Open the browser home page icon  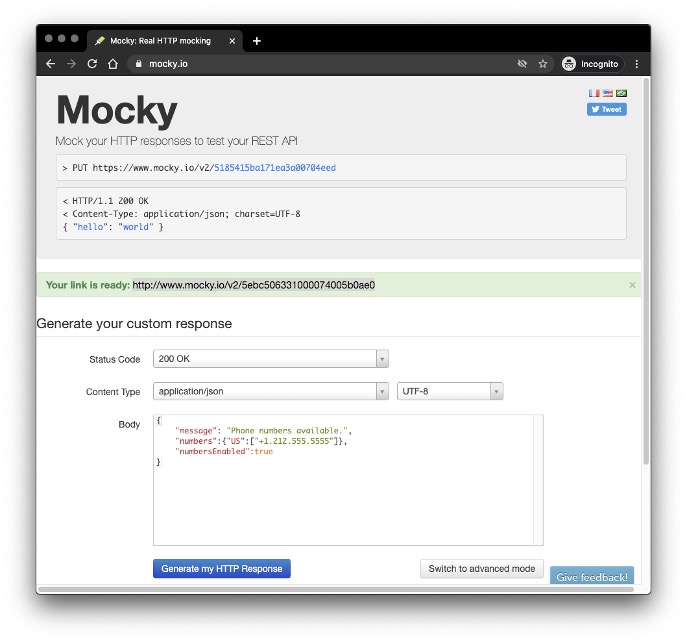(113, 64)
